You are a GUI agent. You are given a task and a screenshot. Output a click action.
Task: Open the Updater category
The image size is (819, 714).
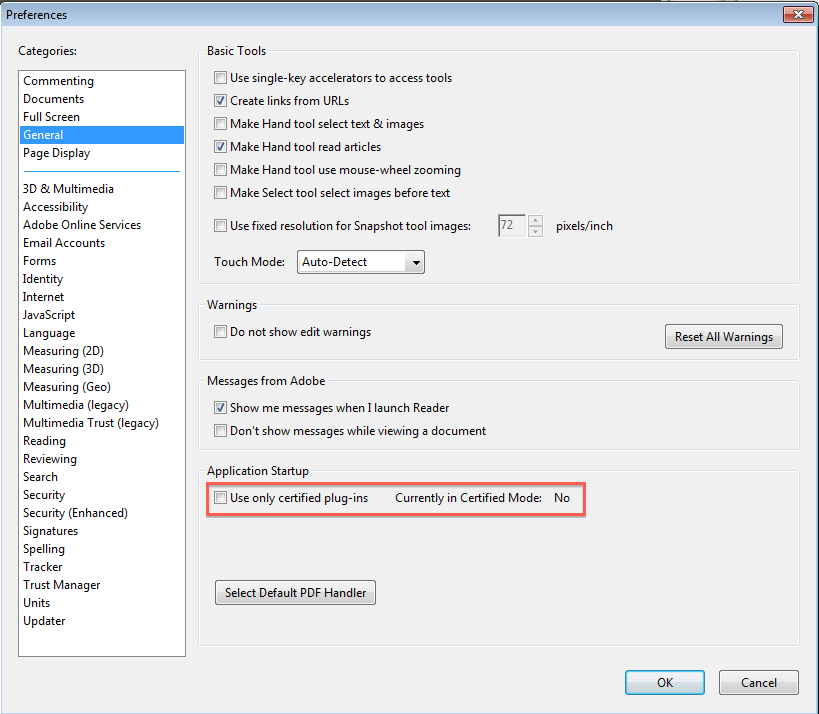click(102, 621)
